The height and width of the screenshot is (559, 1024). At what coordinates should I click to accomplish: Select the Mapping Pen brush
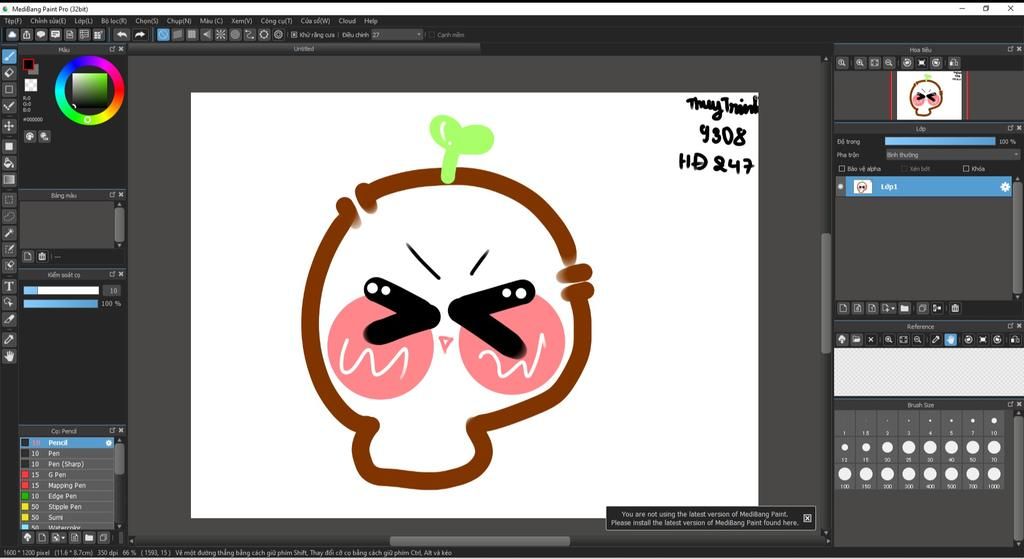pos(67,485)
